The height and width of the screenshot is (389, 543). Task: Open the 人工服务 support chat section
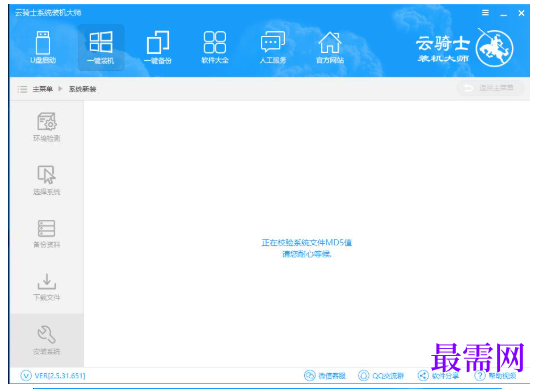point(273,47)
